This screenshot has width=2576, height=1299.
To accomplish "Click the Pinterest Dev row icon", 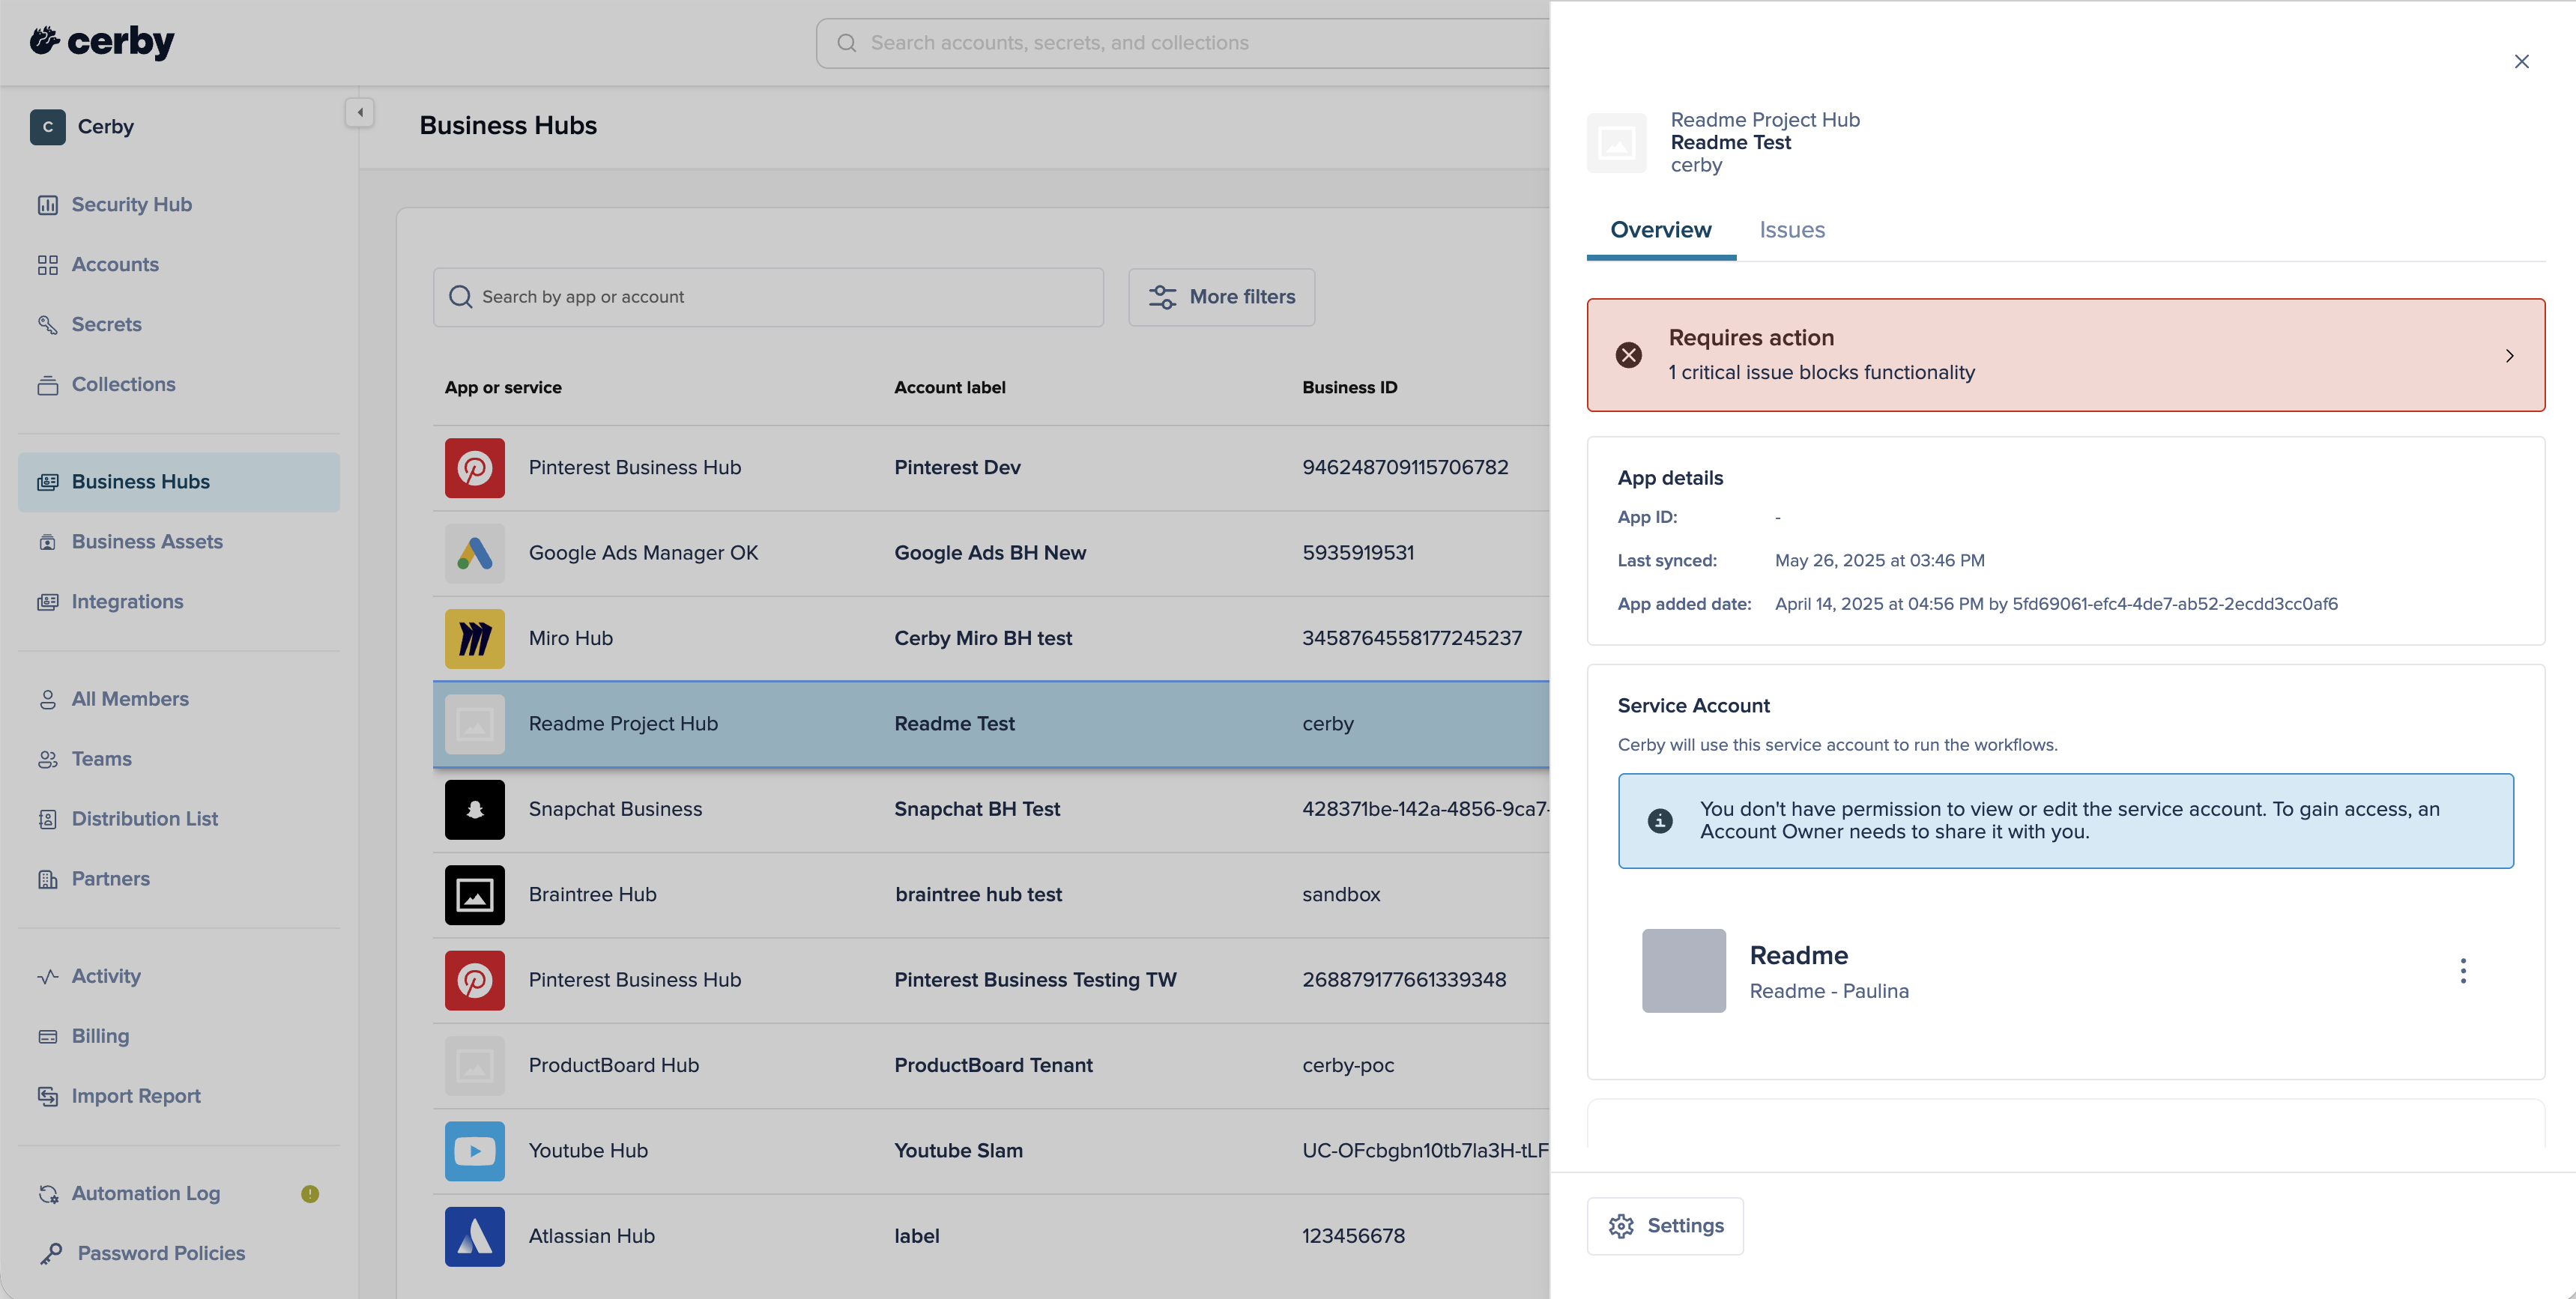I will click(x=475, y=468).
